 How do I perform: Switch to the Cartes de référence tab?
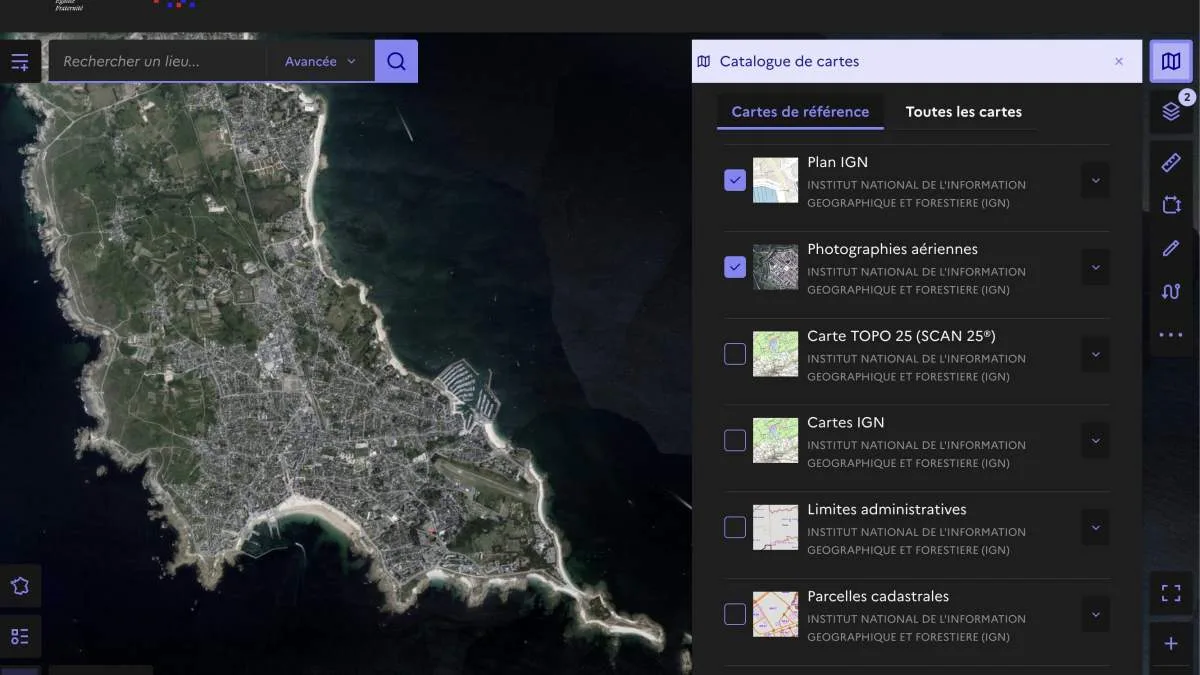click(x=800, y=112)
